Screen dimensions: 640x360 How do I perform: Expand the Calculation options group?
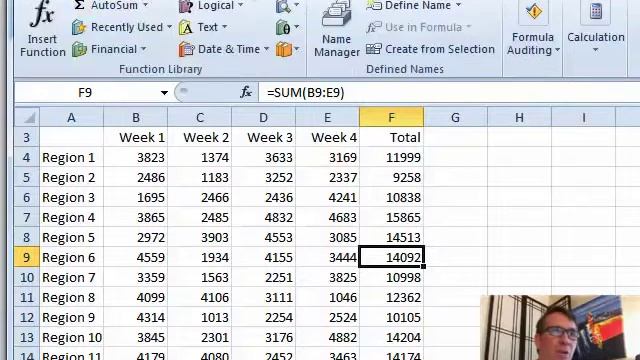click(596, 29)
